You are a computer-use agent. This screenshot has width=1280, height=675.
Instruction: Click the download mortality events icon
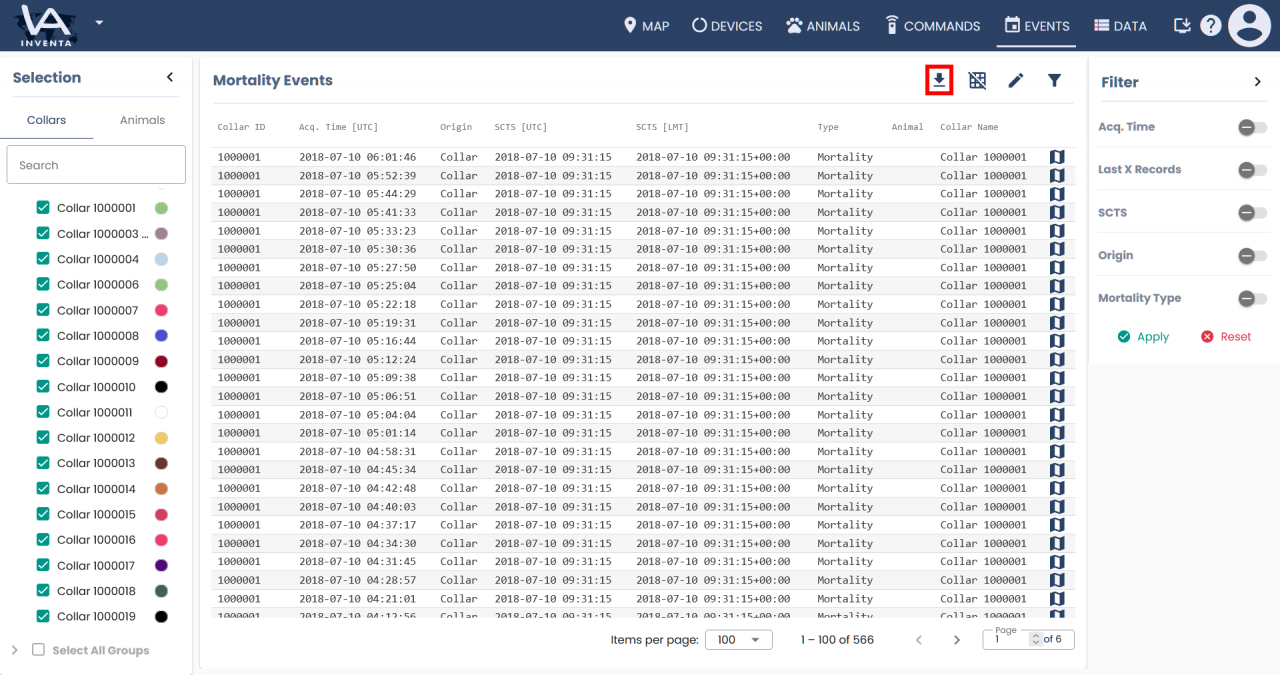coord(939,80)
